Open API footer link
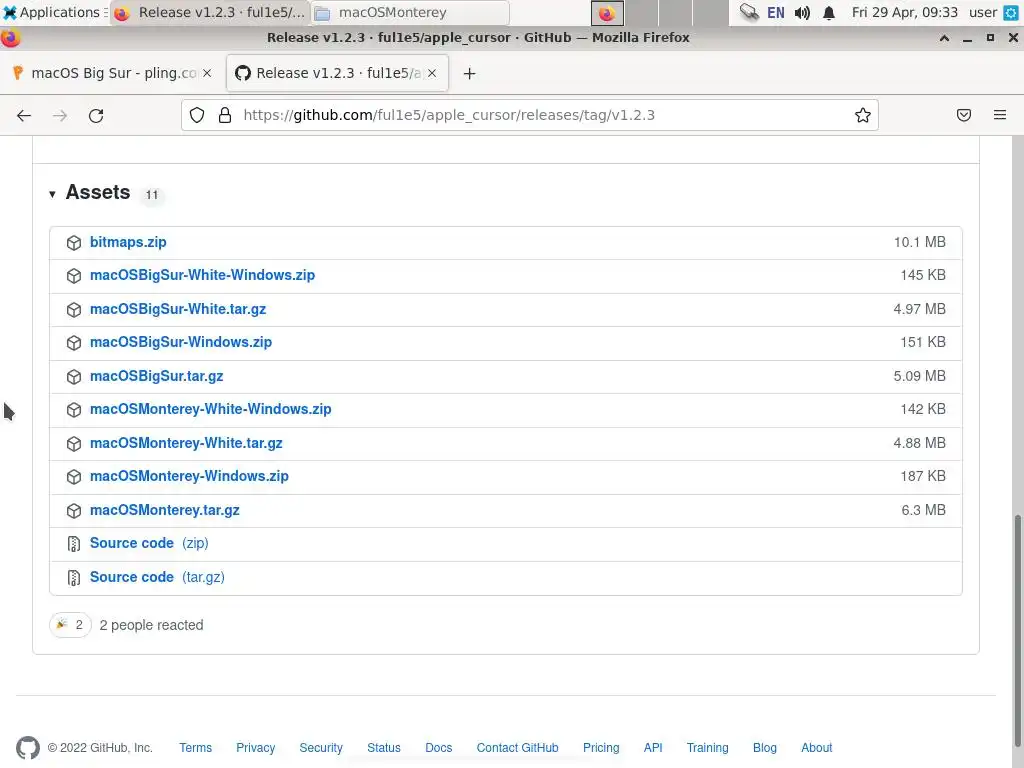This screenshot has height=768, width=1024. tap(653, 748)
